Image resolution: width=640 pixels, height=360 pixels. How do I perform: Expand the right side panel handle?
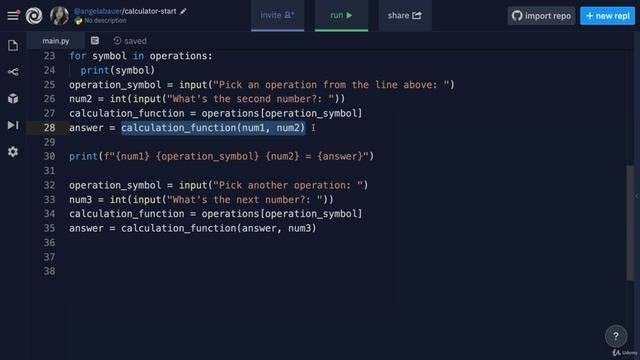(636, 196)
